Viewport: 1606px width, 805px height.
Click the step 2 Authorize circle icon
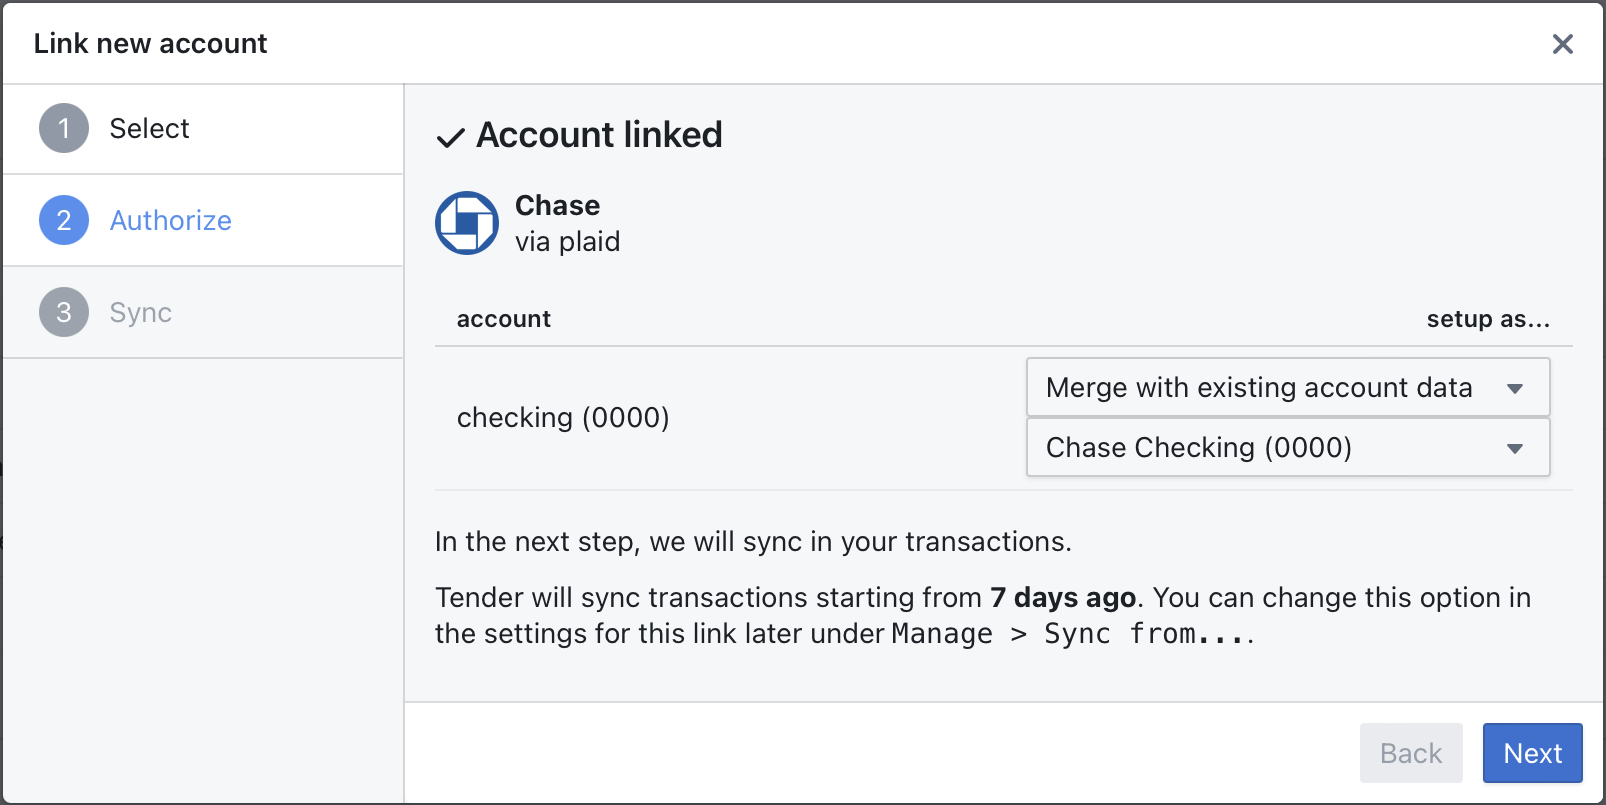(x=63, y=220)
